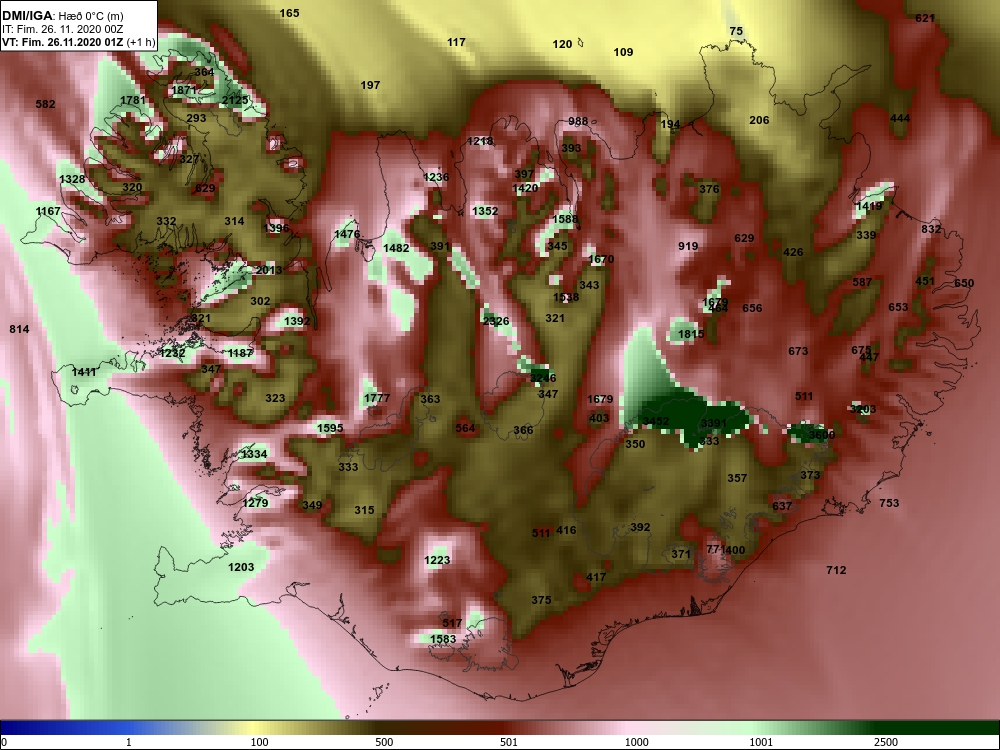Click the map value '621'
The width and height of the screenshot is (1000, 750).
[925, 18]
